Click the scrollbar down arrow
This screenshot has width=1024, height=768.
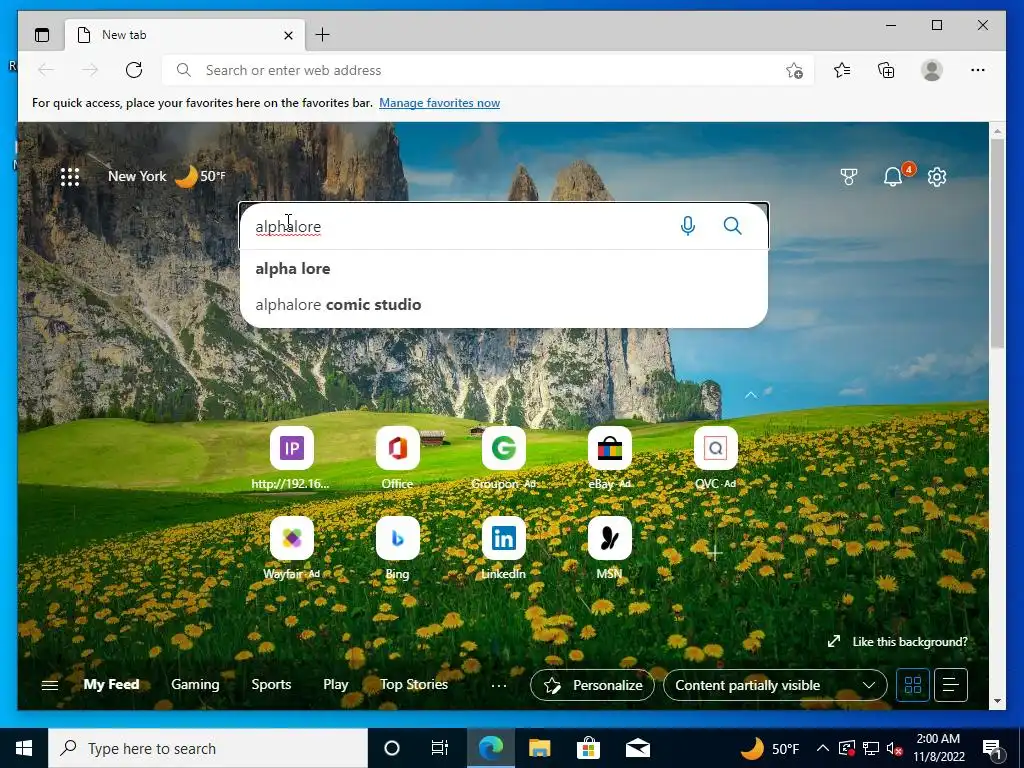point(997,701)
